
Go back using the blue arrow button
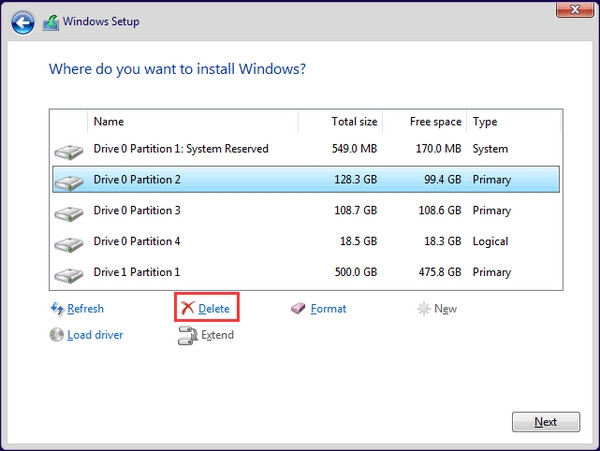(x=23, y=23)
